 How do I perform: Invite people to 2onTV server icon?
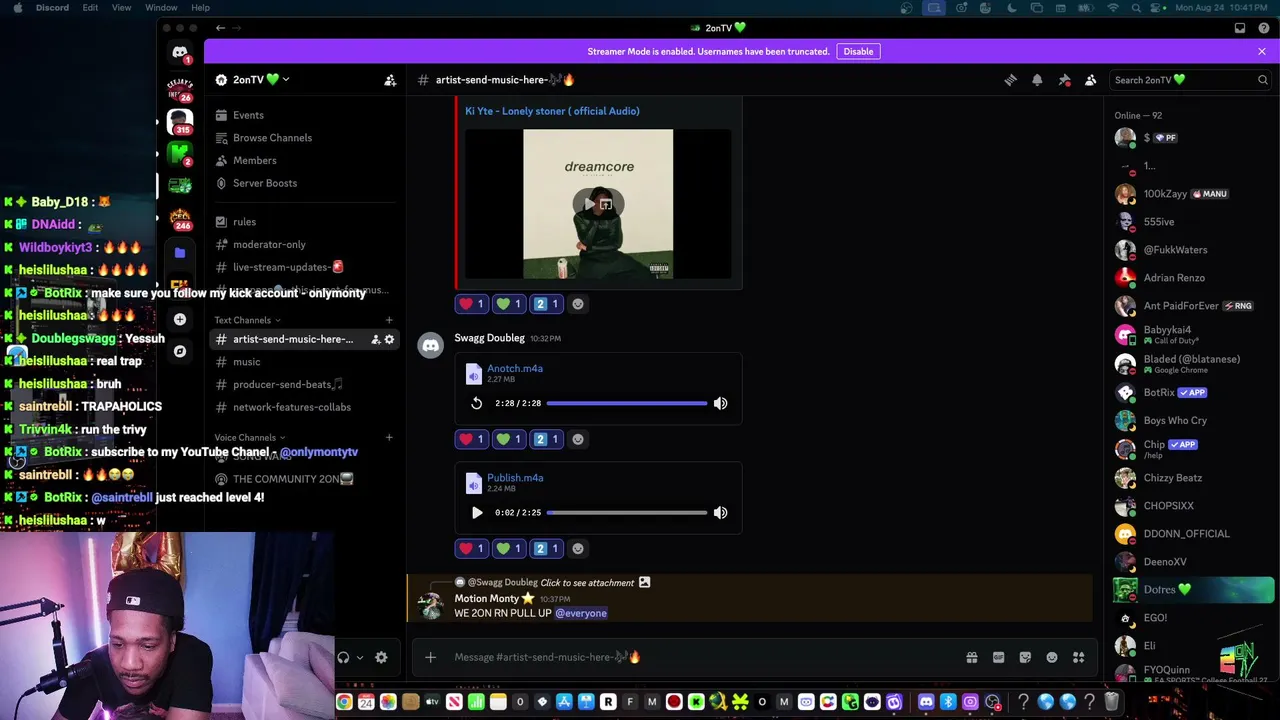390,80
